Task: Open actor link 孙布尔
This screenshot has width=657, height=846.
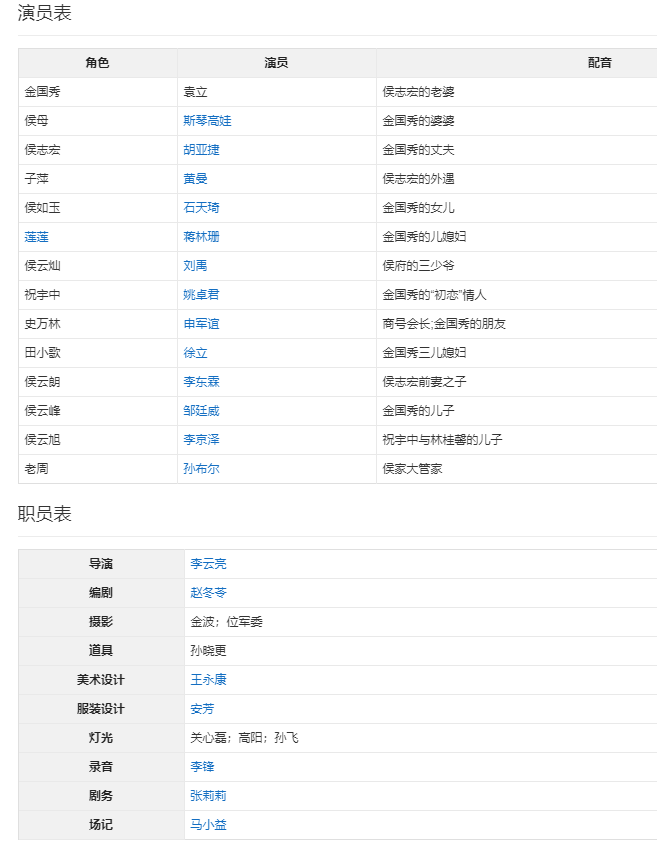Action: click(x=201, y=469)
